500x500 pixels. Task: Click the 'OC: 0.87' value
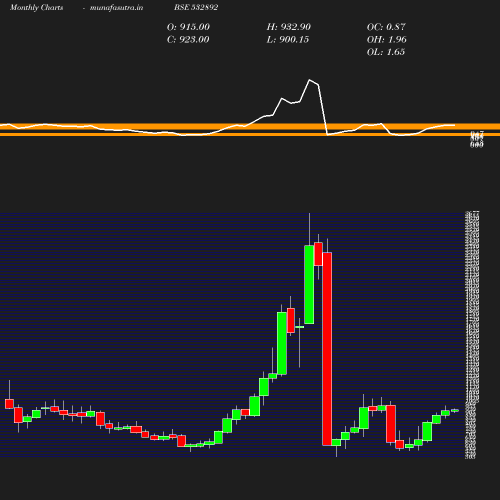tap(386, 27)
